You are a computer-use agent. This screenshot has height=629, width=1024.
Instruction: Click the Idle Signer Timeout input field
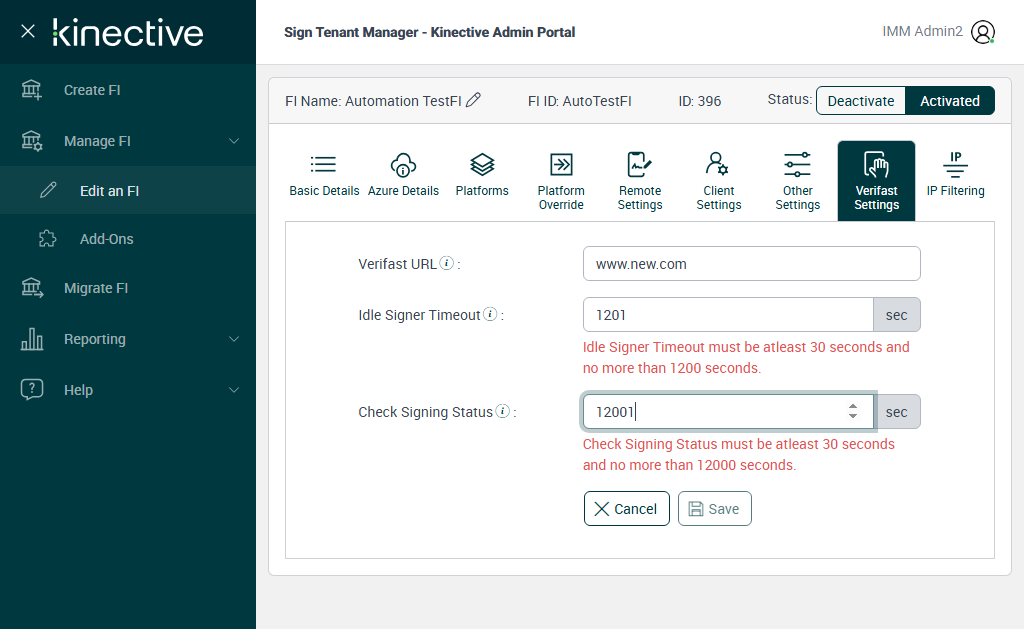click(x=728, y=315)
